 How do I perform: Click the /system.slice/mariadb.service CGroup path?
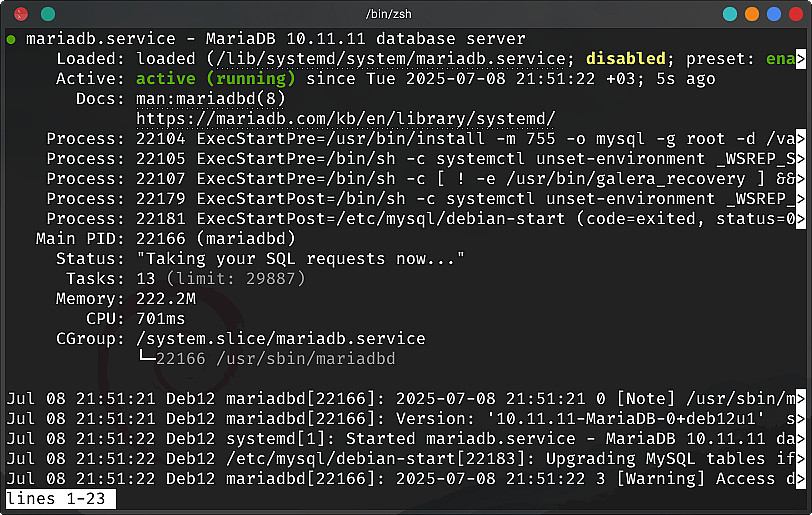click(280, 338)
